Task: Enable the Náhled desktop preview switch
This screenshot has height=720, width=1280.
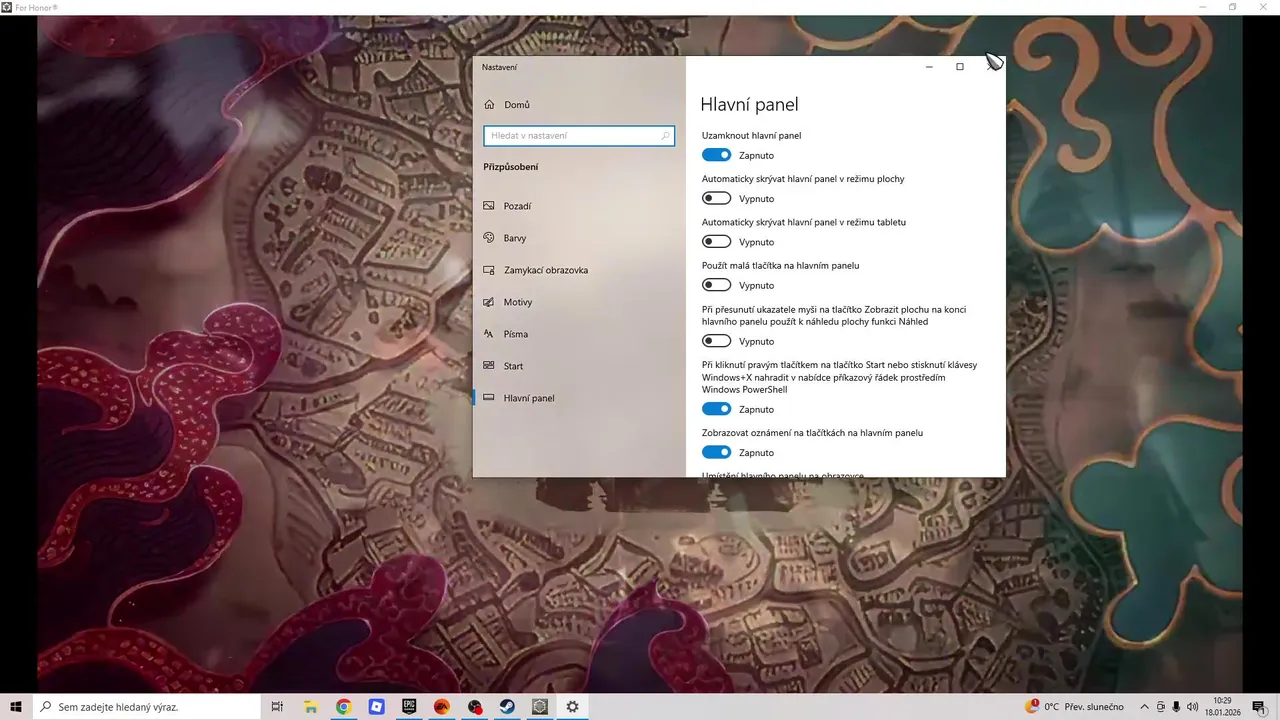Action: [x=716, y=341]
